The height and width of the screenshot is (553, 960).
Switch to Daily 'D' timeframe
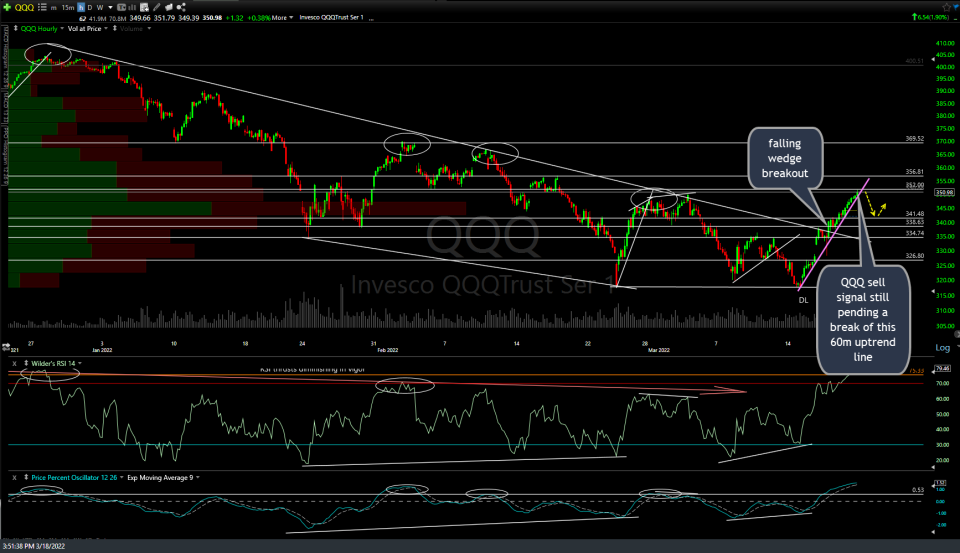[90, 8]
